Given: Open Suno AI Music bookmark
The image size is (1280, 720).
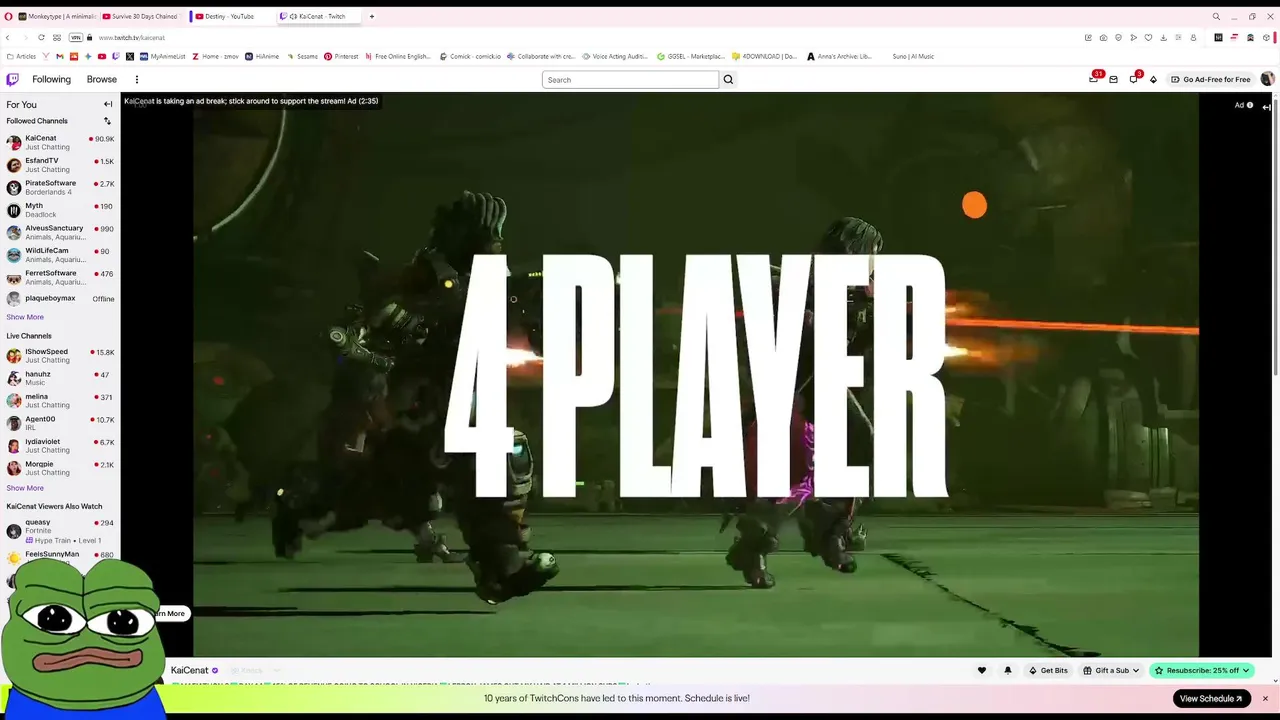Looking at the screenshot, I should [913, 56].
